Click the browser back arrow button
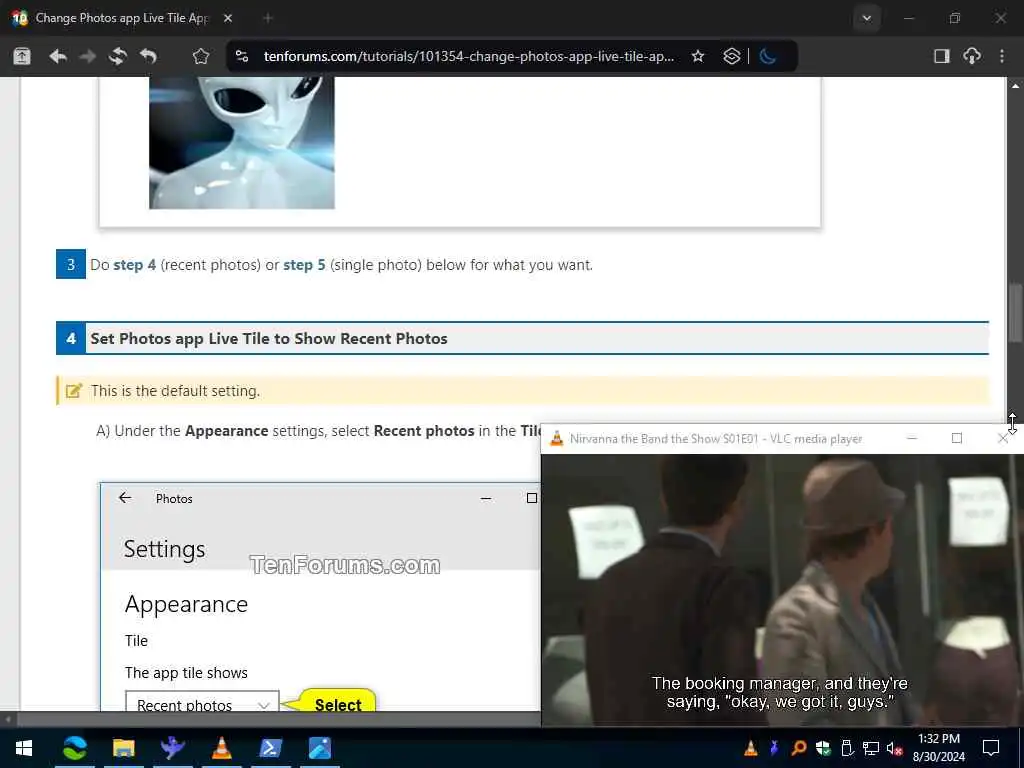This screenshot has height=768, width=1024. pos(57,56)
